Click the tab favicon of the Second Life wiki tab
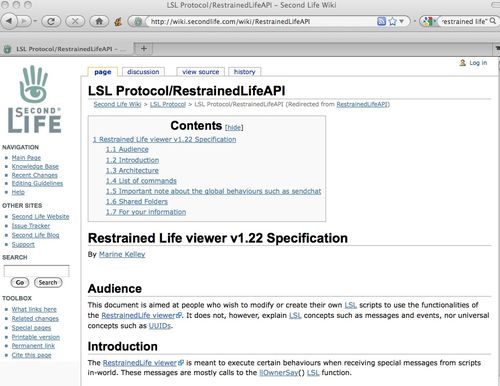Screen dimensions: 500x386 (x=7, y=49)
